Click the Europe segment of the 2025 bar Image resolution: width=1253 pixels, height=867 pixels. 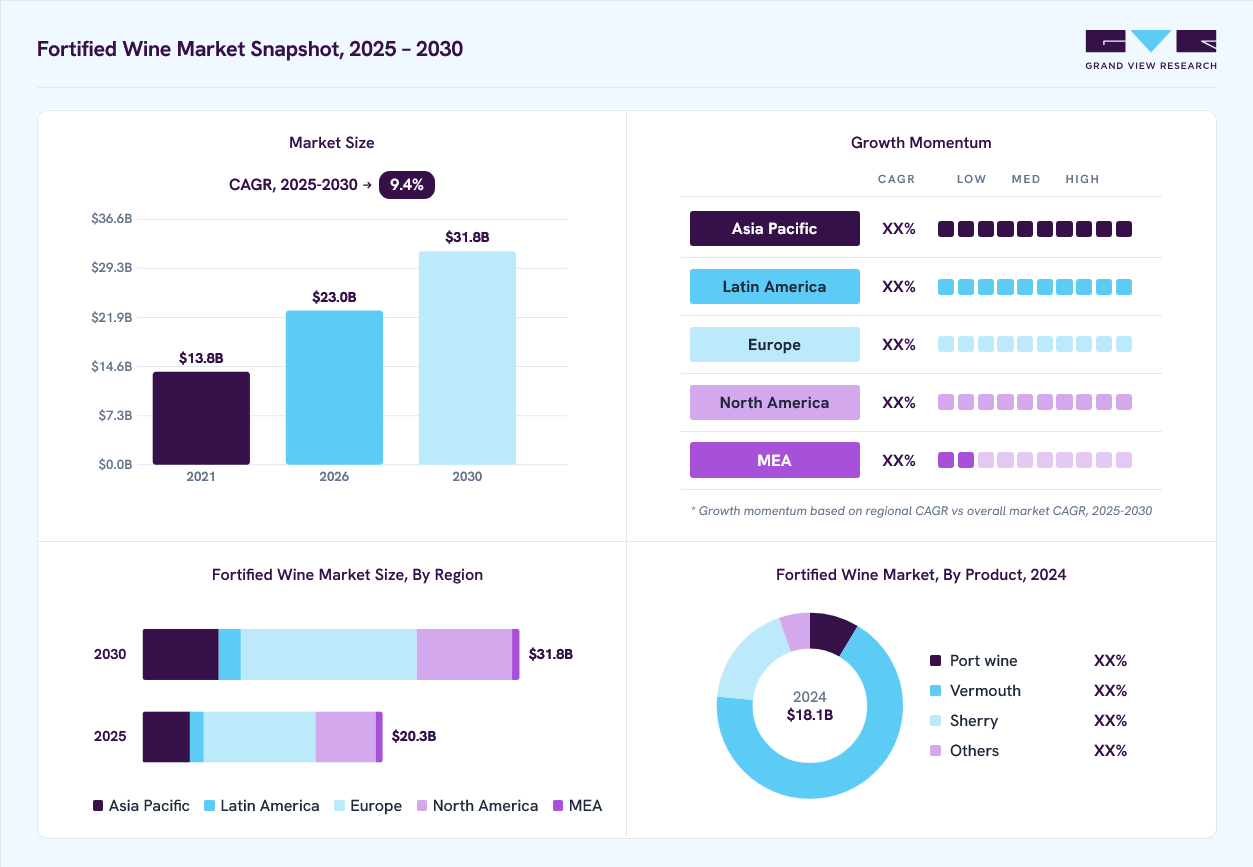pos(260,737)
